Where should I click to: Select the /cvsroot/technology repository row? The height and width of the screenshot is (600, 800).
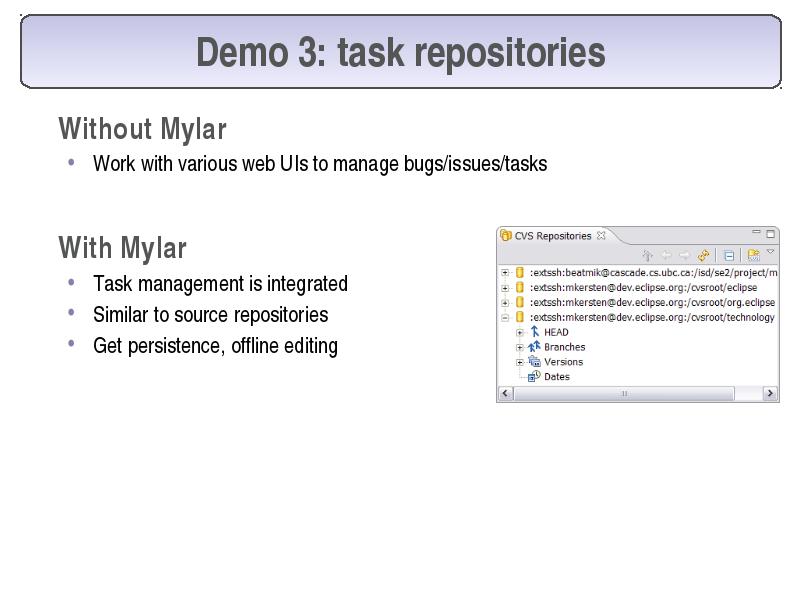[652, 317]
